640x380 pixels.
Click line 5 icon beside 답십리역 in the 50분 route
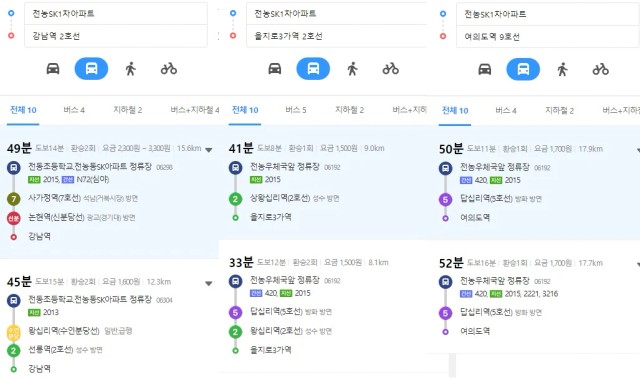445,200
